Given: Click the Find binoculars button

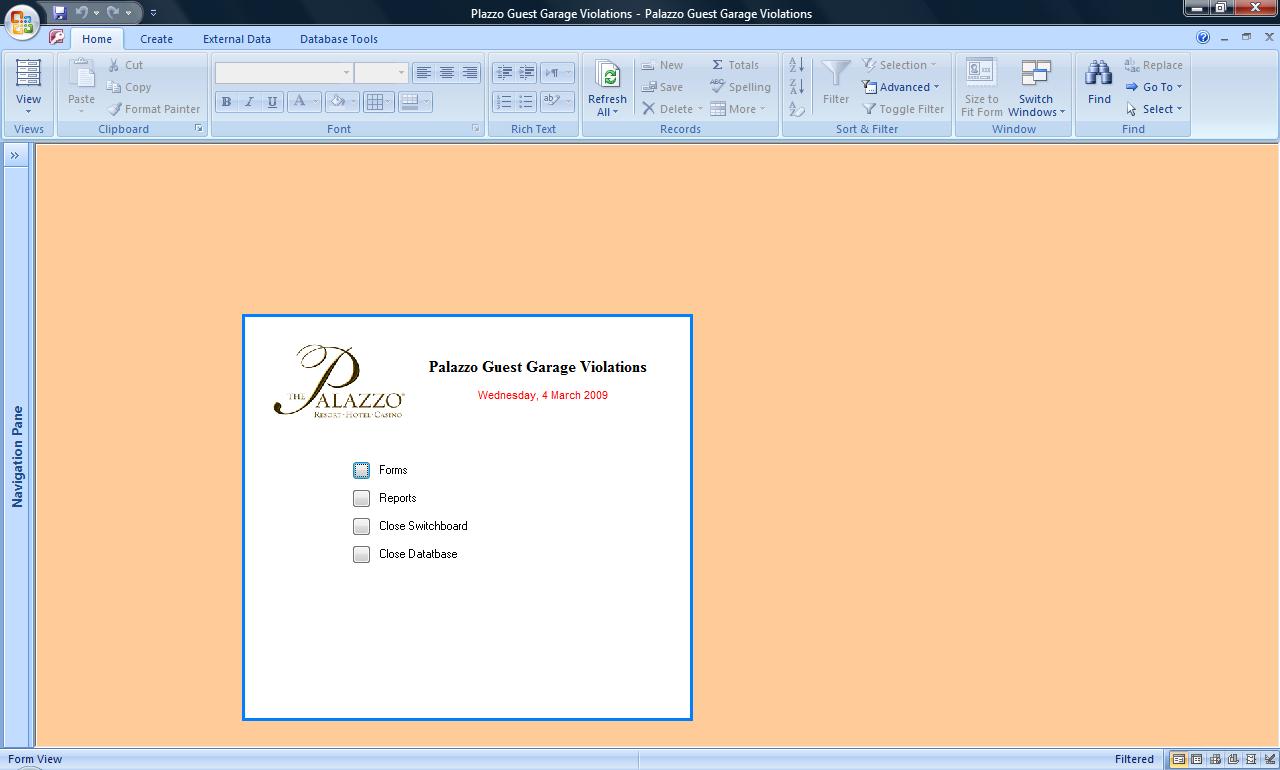Looking at the screenshot, I should (x=1099, y=82).
